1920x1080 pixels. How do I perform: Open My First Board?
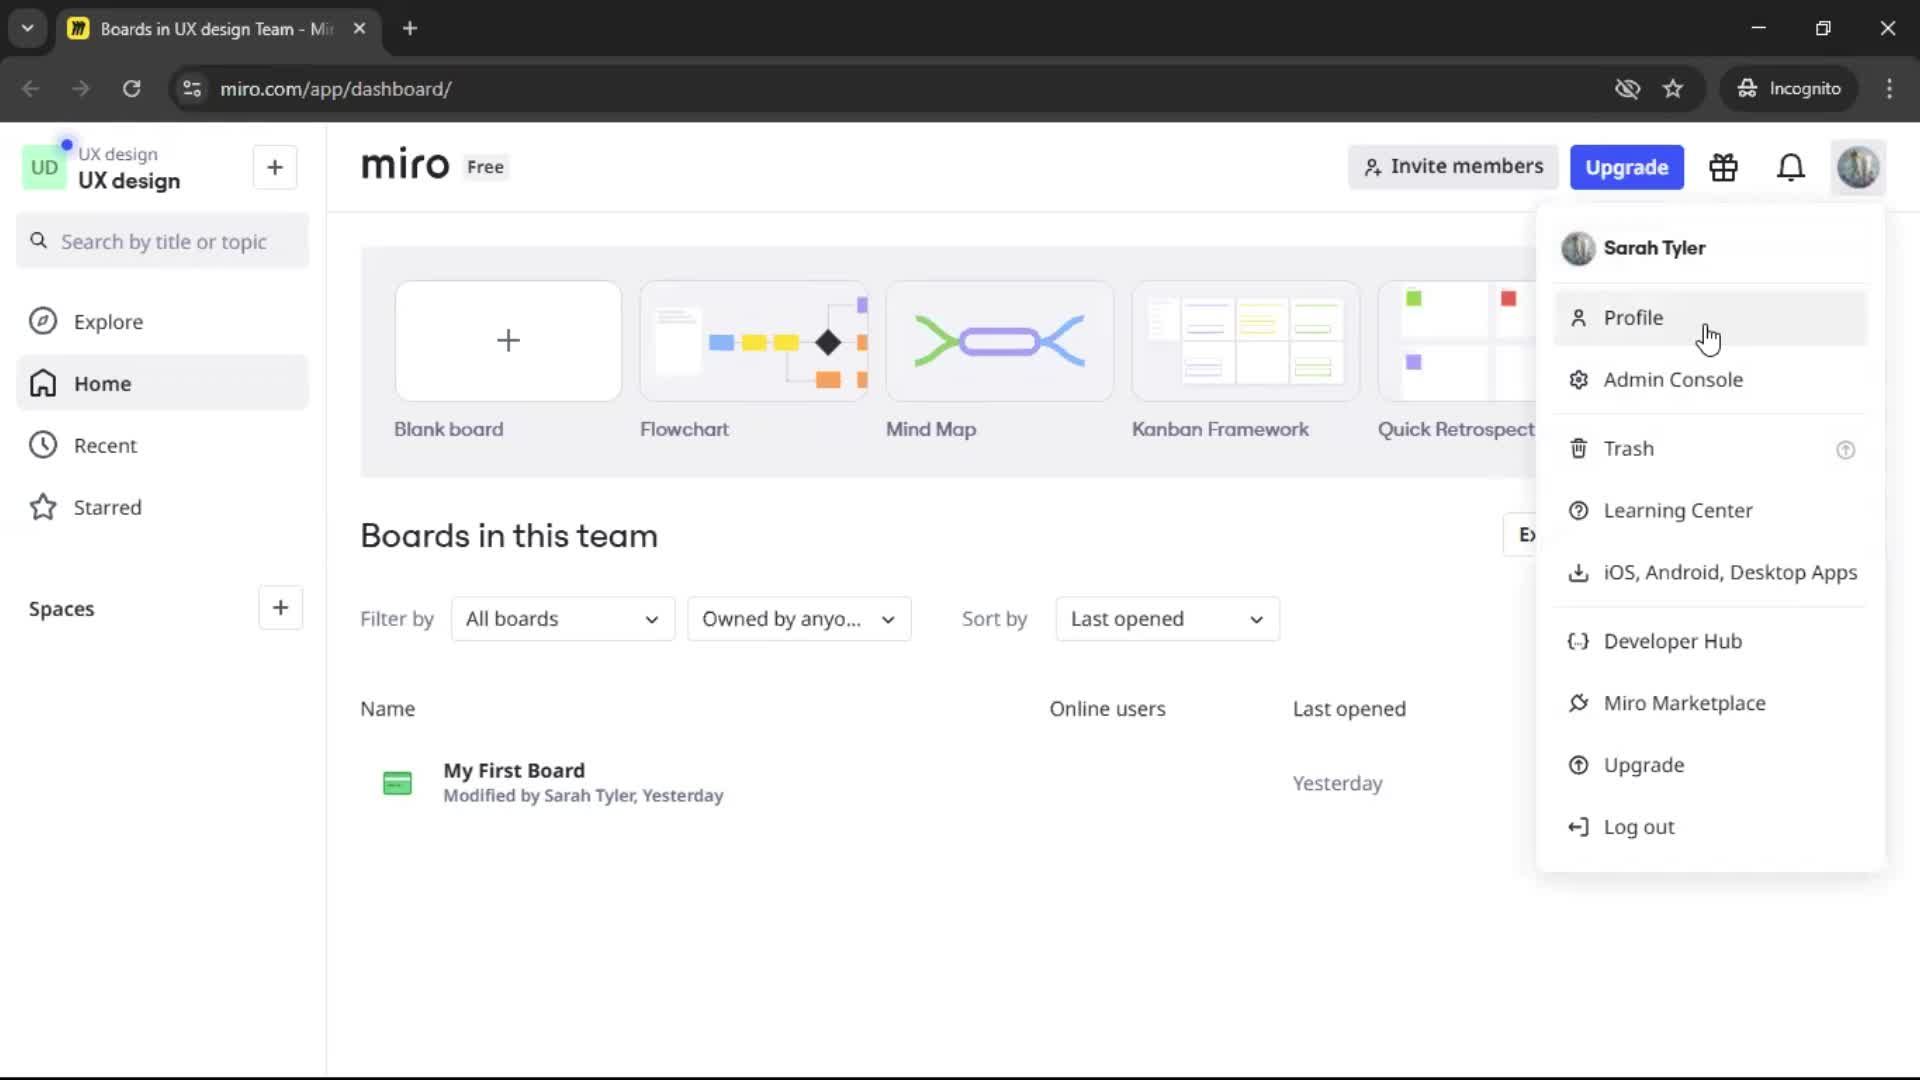click(514, 771)
